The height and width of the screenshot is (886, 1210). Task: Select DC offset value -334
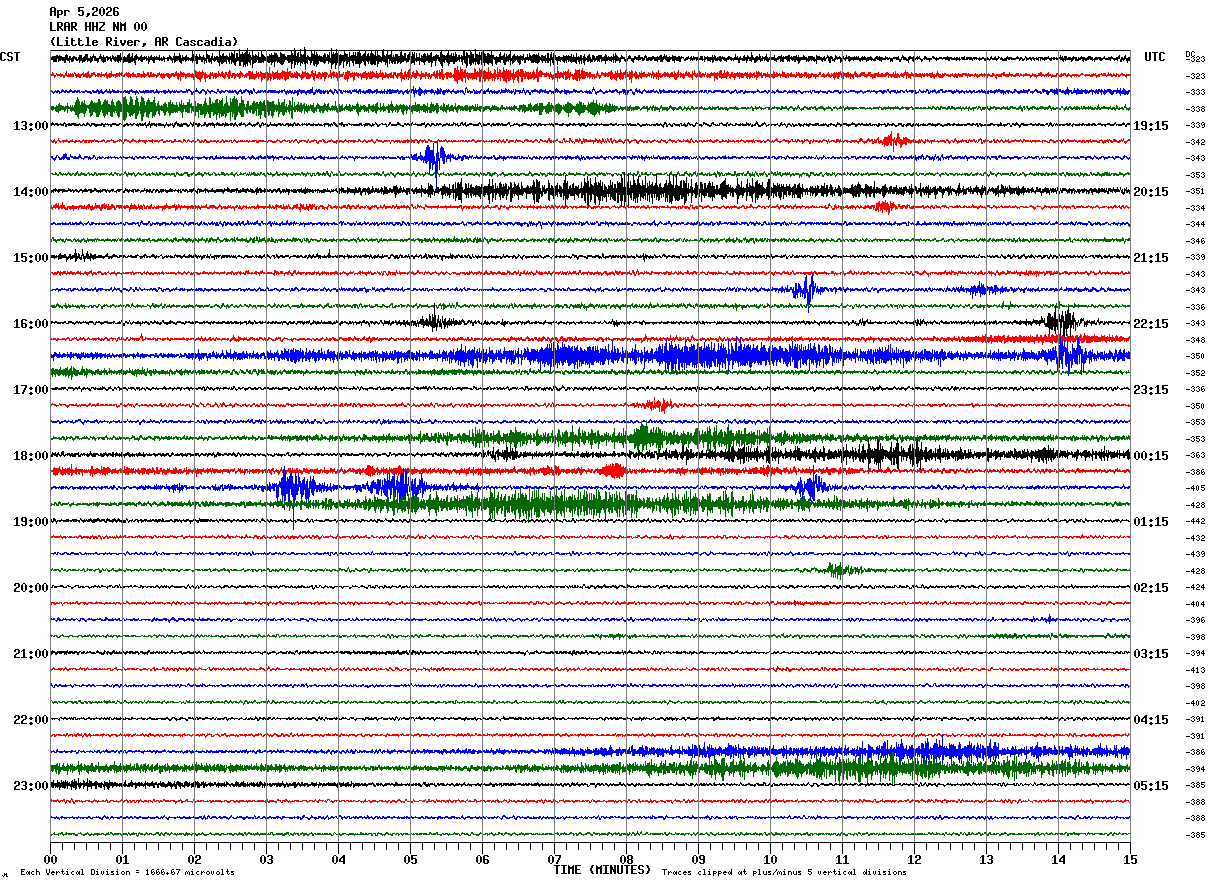click(1194, 207)
